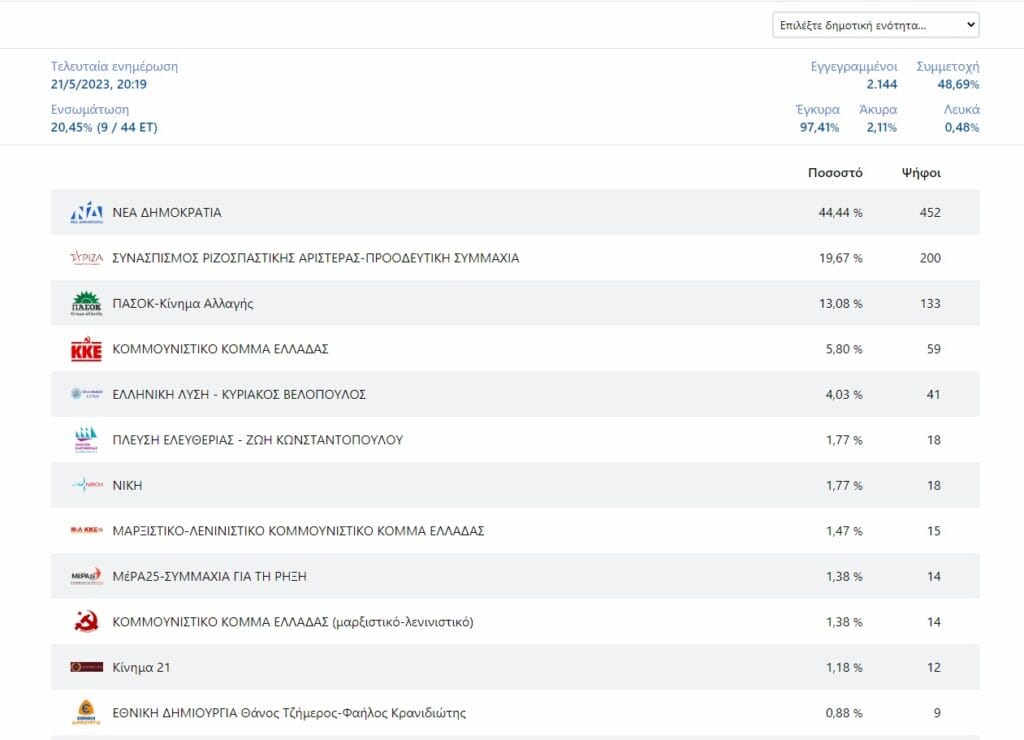Click the Ψήφοι column header
Viewport: 1024px width, 740px height.
tap(921, 173)
